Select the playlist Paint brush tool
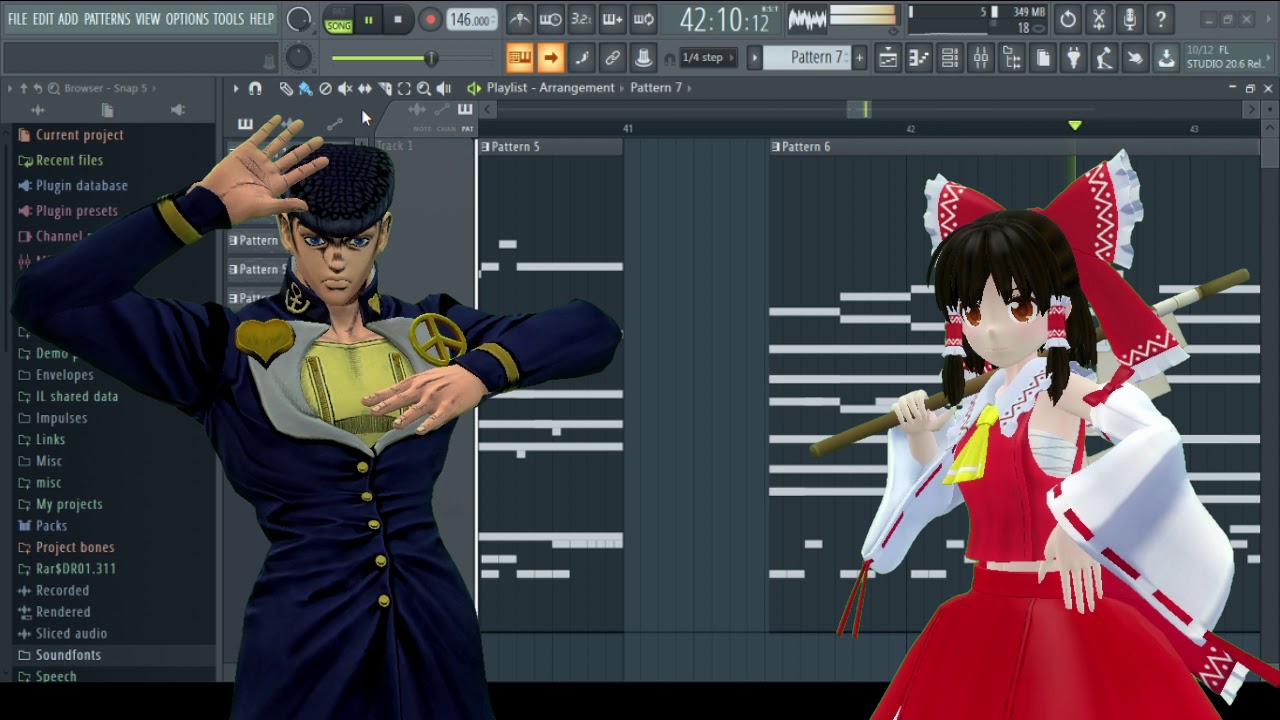Screen dimensions: 1280x720 pos(305,88)
